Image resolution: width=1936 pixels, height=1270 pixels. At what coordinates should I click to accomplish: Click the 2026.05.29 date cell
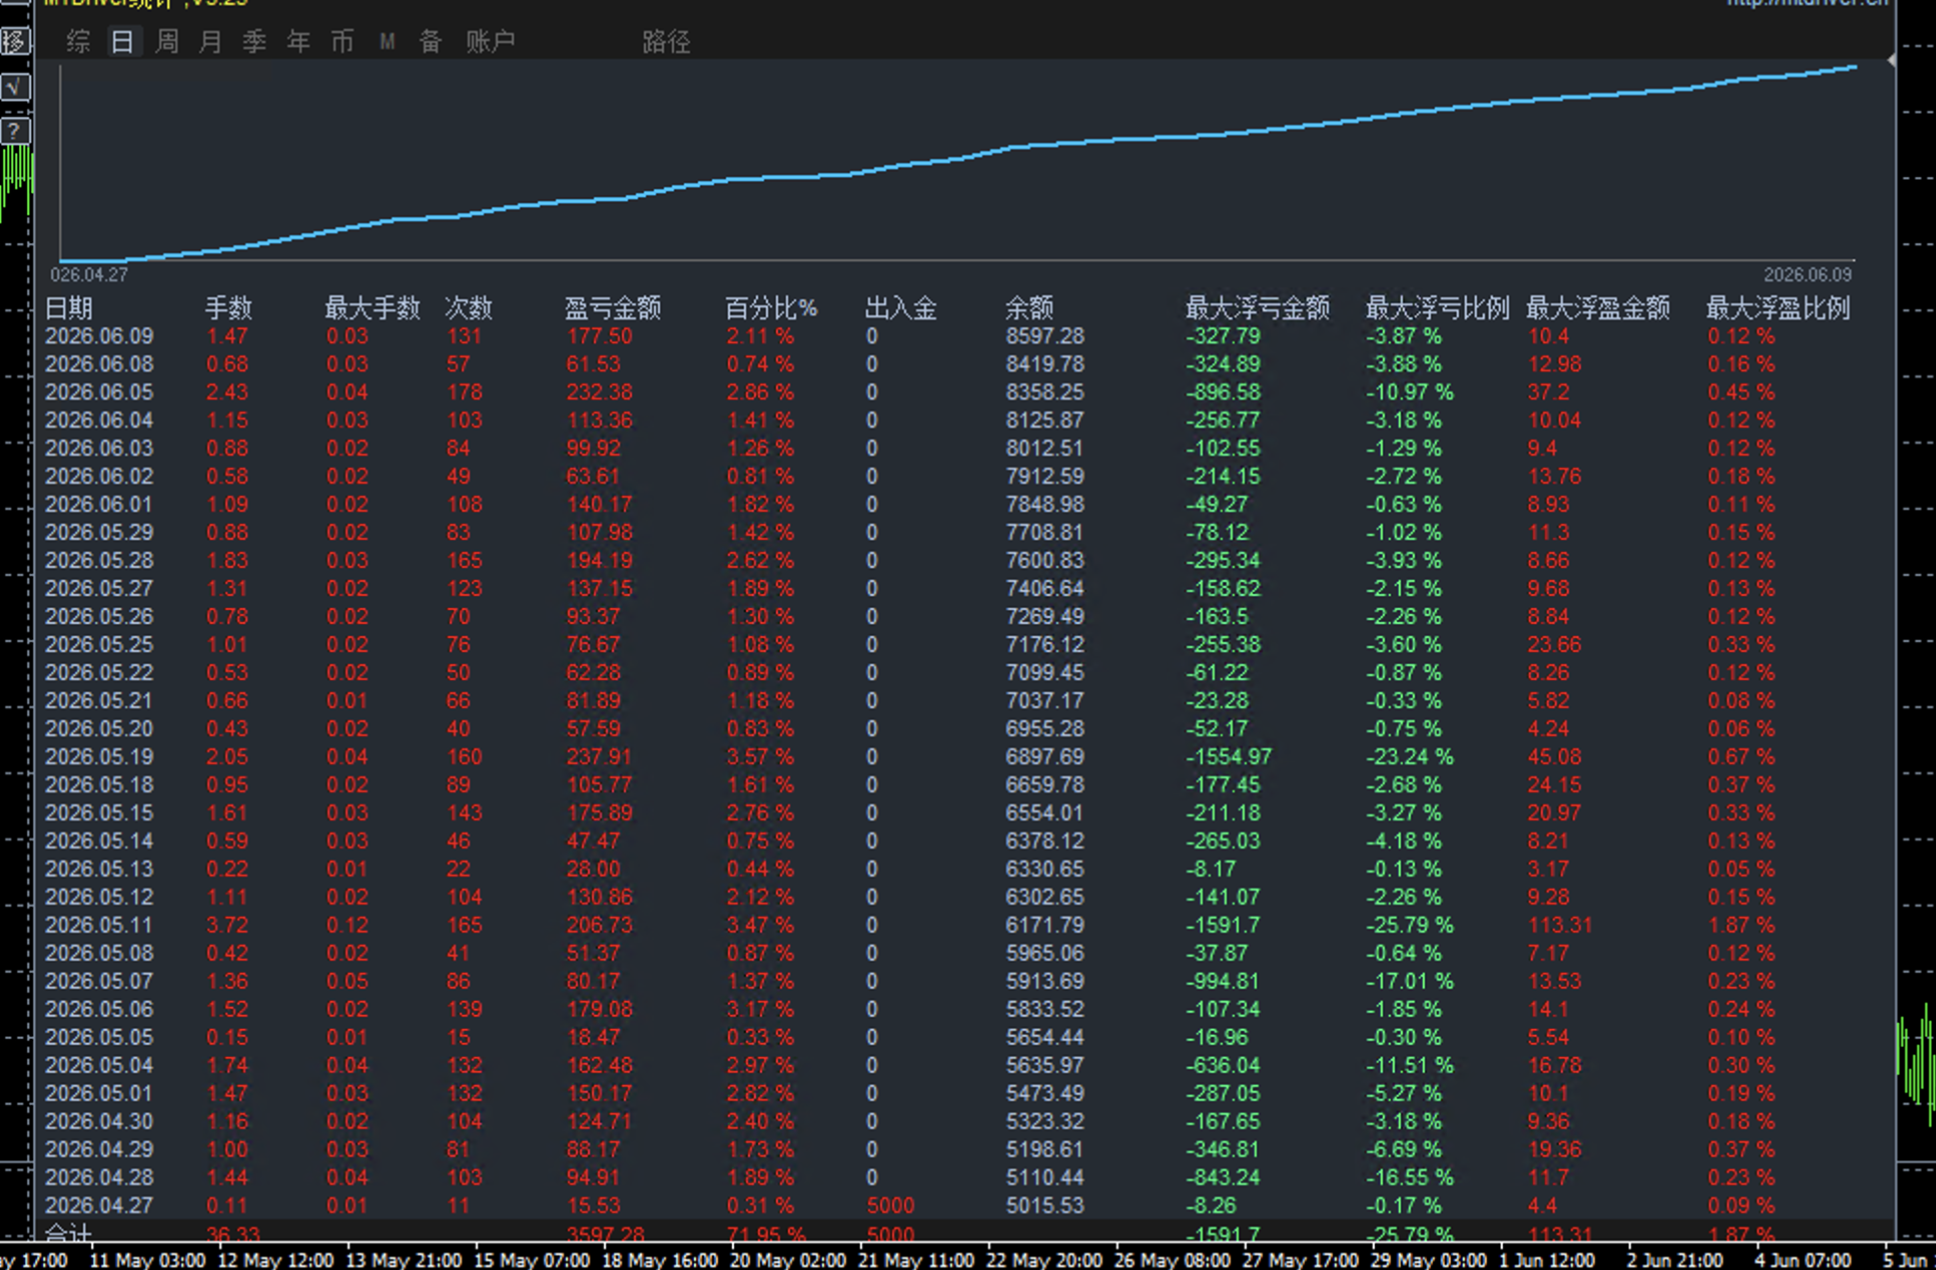click(99, 532)
